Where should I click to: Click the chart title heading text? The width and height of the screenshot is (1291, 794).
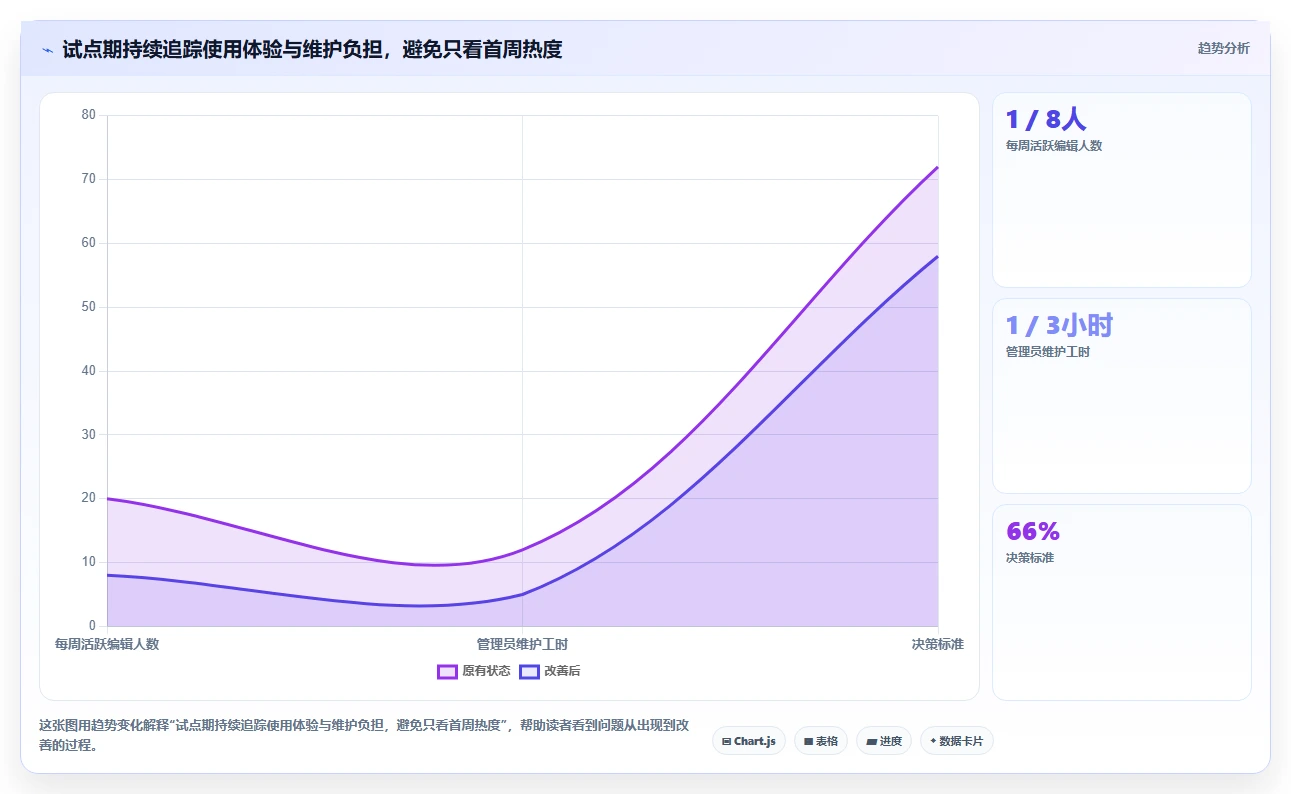coord(312,49)
